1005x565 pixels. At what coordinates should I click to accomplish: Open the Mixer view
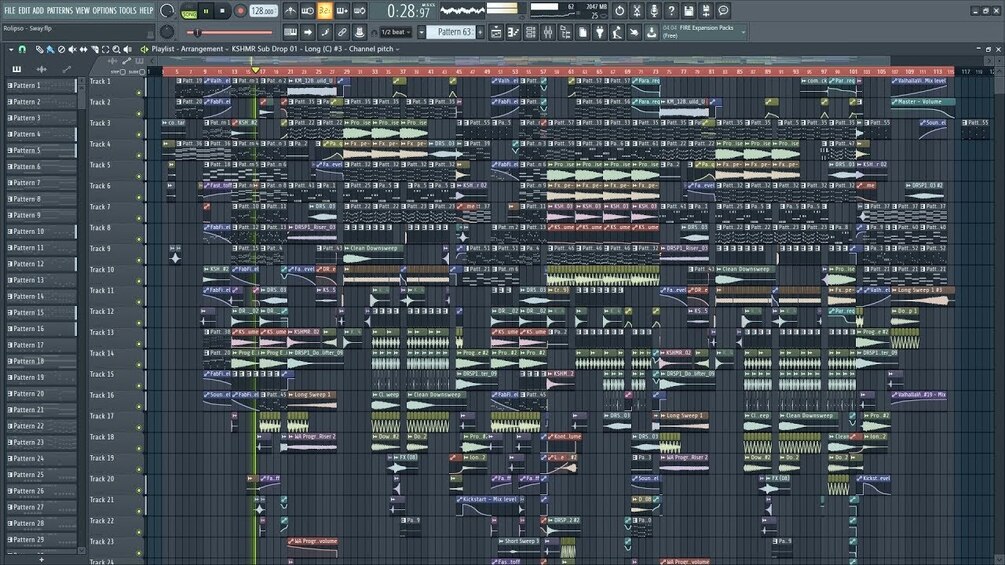548,31
